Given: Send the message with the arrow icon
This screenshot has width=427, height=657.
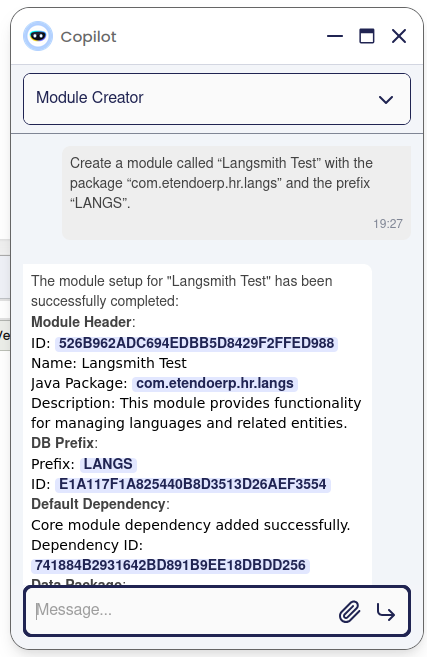Looking at the screenshot, I should [x=386, y=612].
